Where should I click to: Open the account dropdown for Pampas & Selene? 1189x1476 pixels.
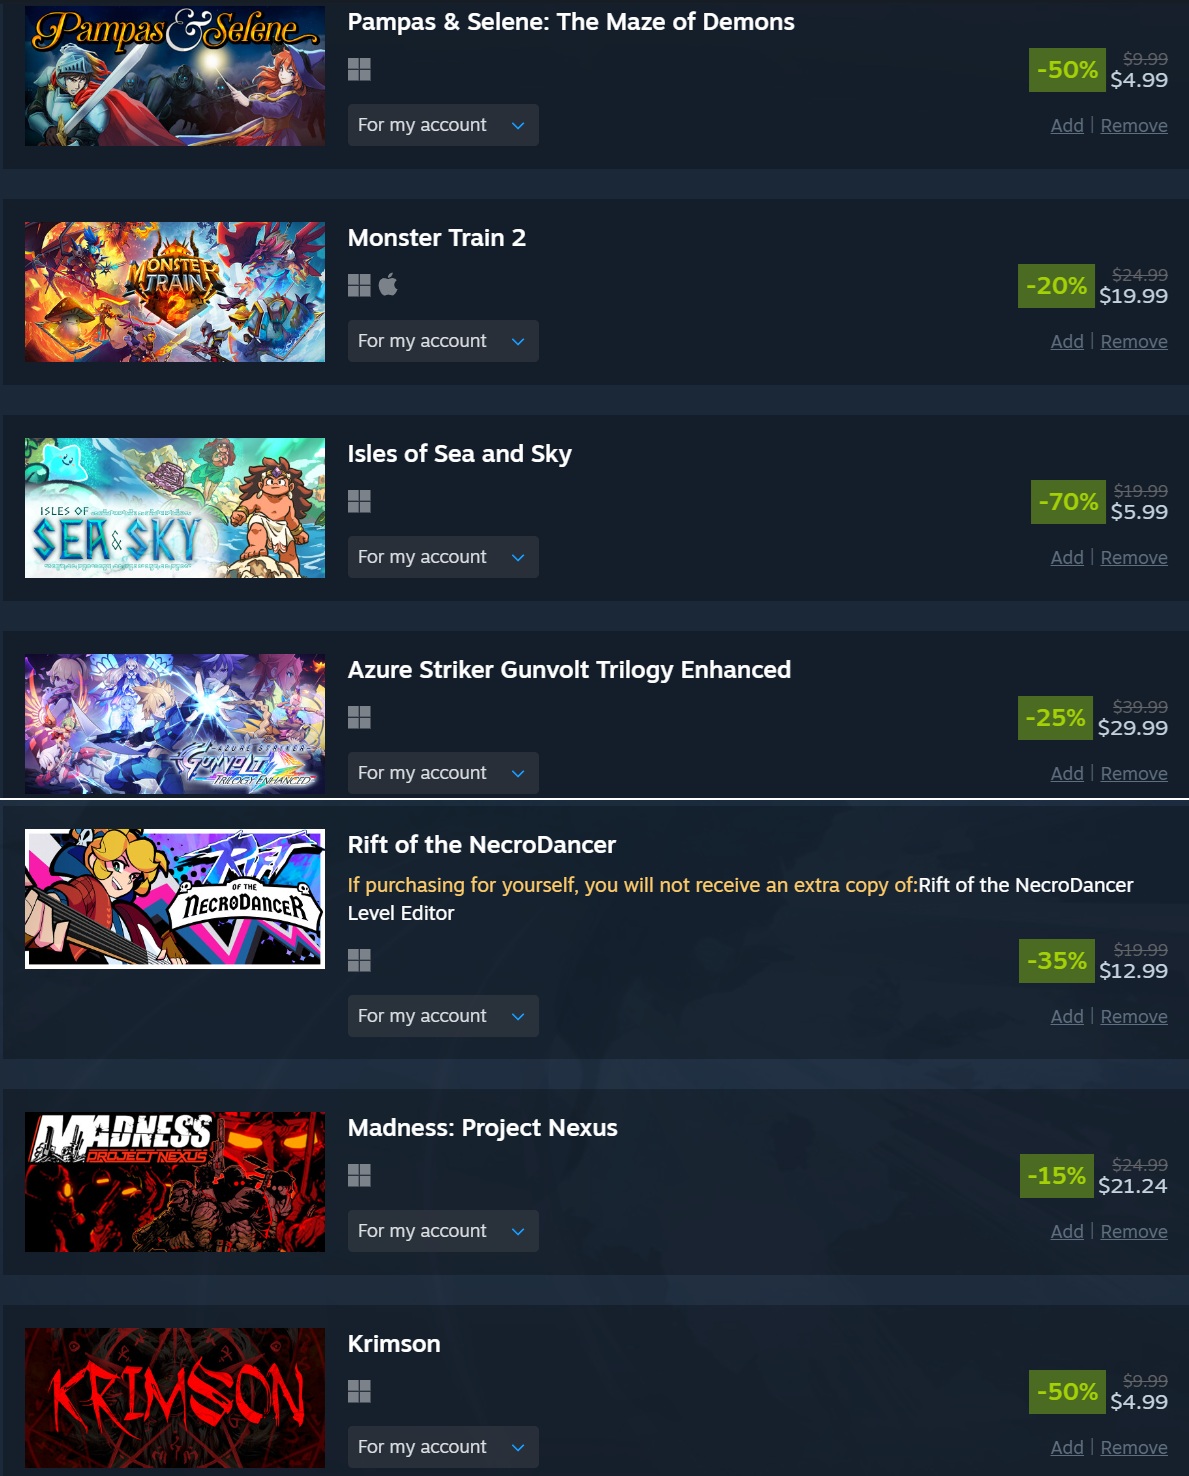443,125
